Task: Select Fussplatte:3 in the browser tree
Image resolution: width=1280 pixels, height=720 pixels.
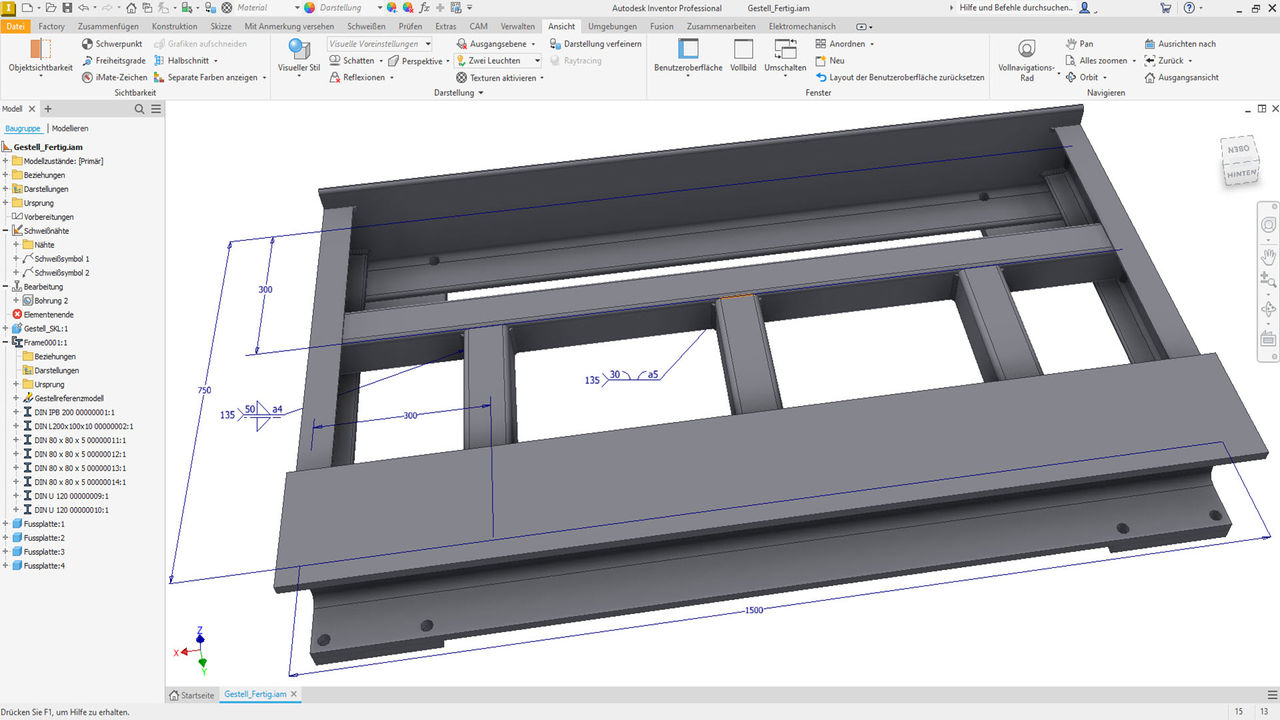Action: [44, 552]
